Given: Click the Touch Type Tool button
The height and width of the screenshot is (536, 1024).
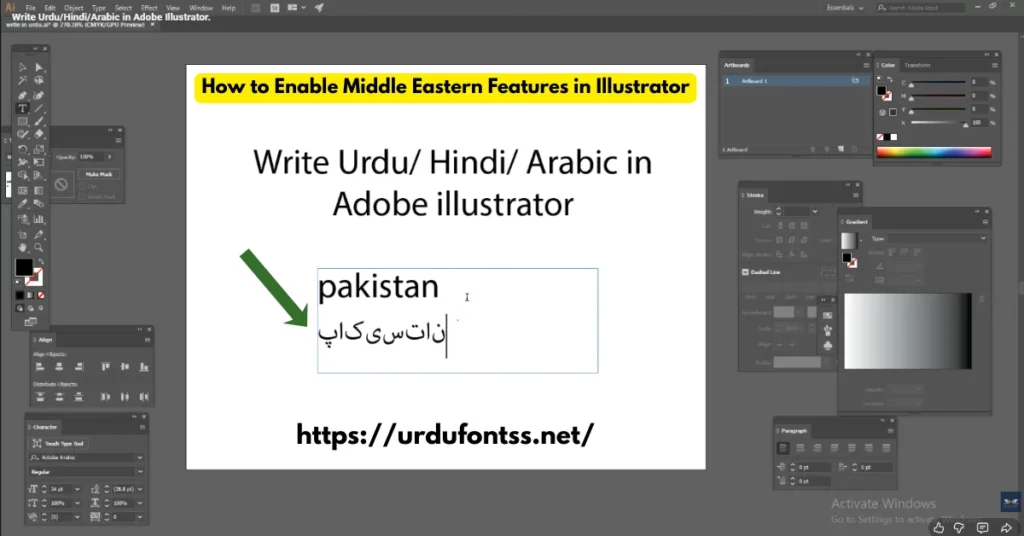Looking at the screenshot, I should [58, 443].
